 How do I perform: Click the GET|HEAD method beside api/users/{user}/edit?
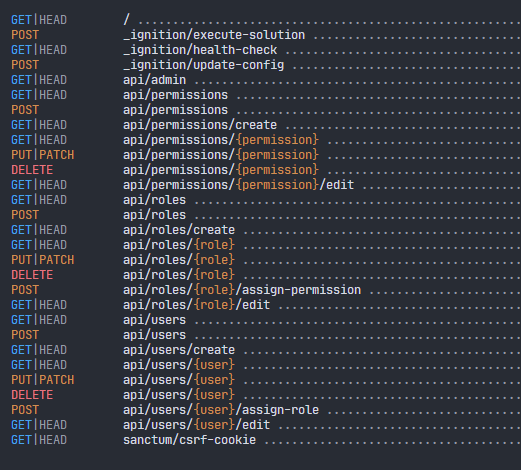tap(39, 425)
